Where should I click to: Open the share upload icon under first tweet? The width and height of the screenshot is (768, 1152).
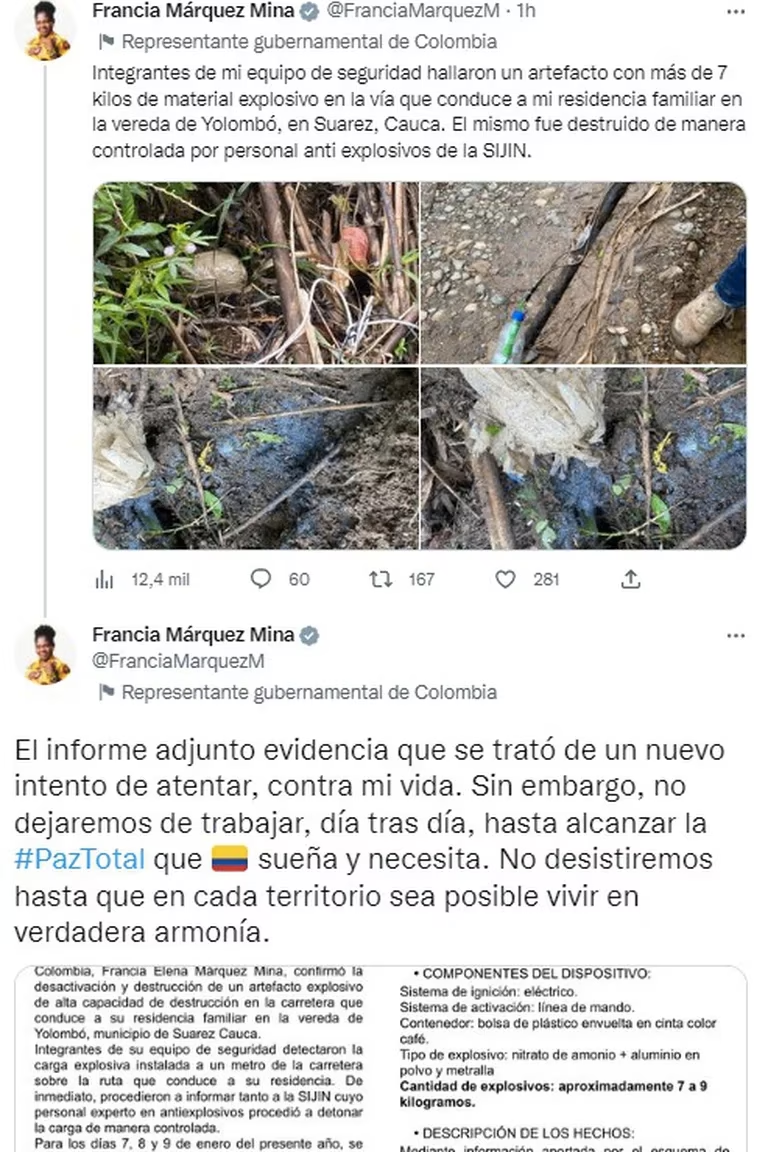click(x=631, y=580)
